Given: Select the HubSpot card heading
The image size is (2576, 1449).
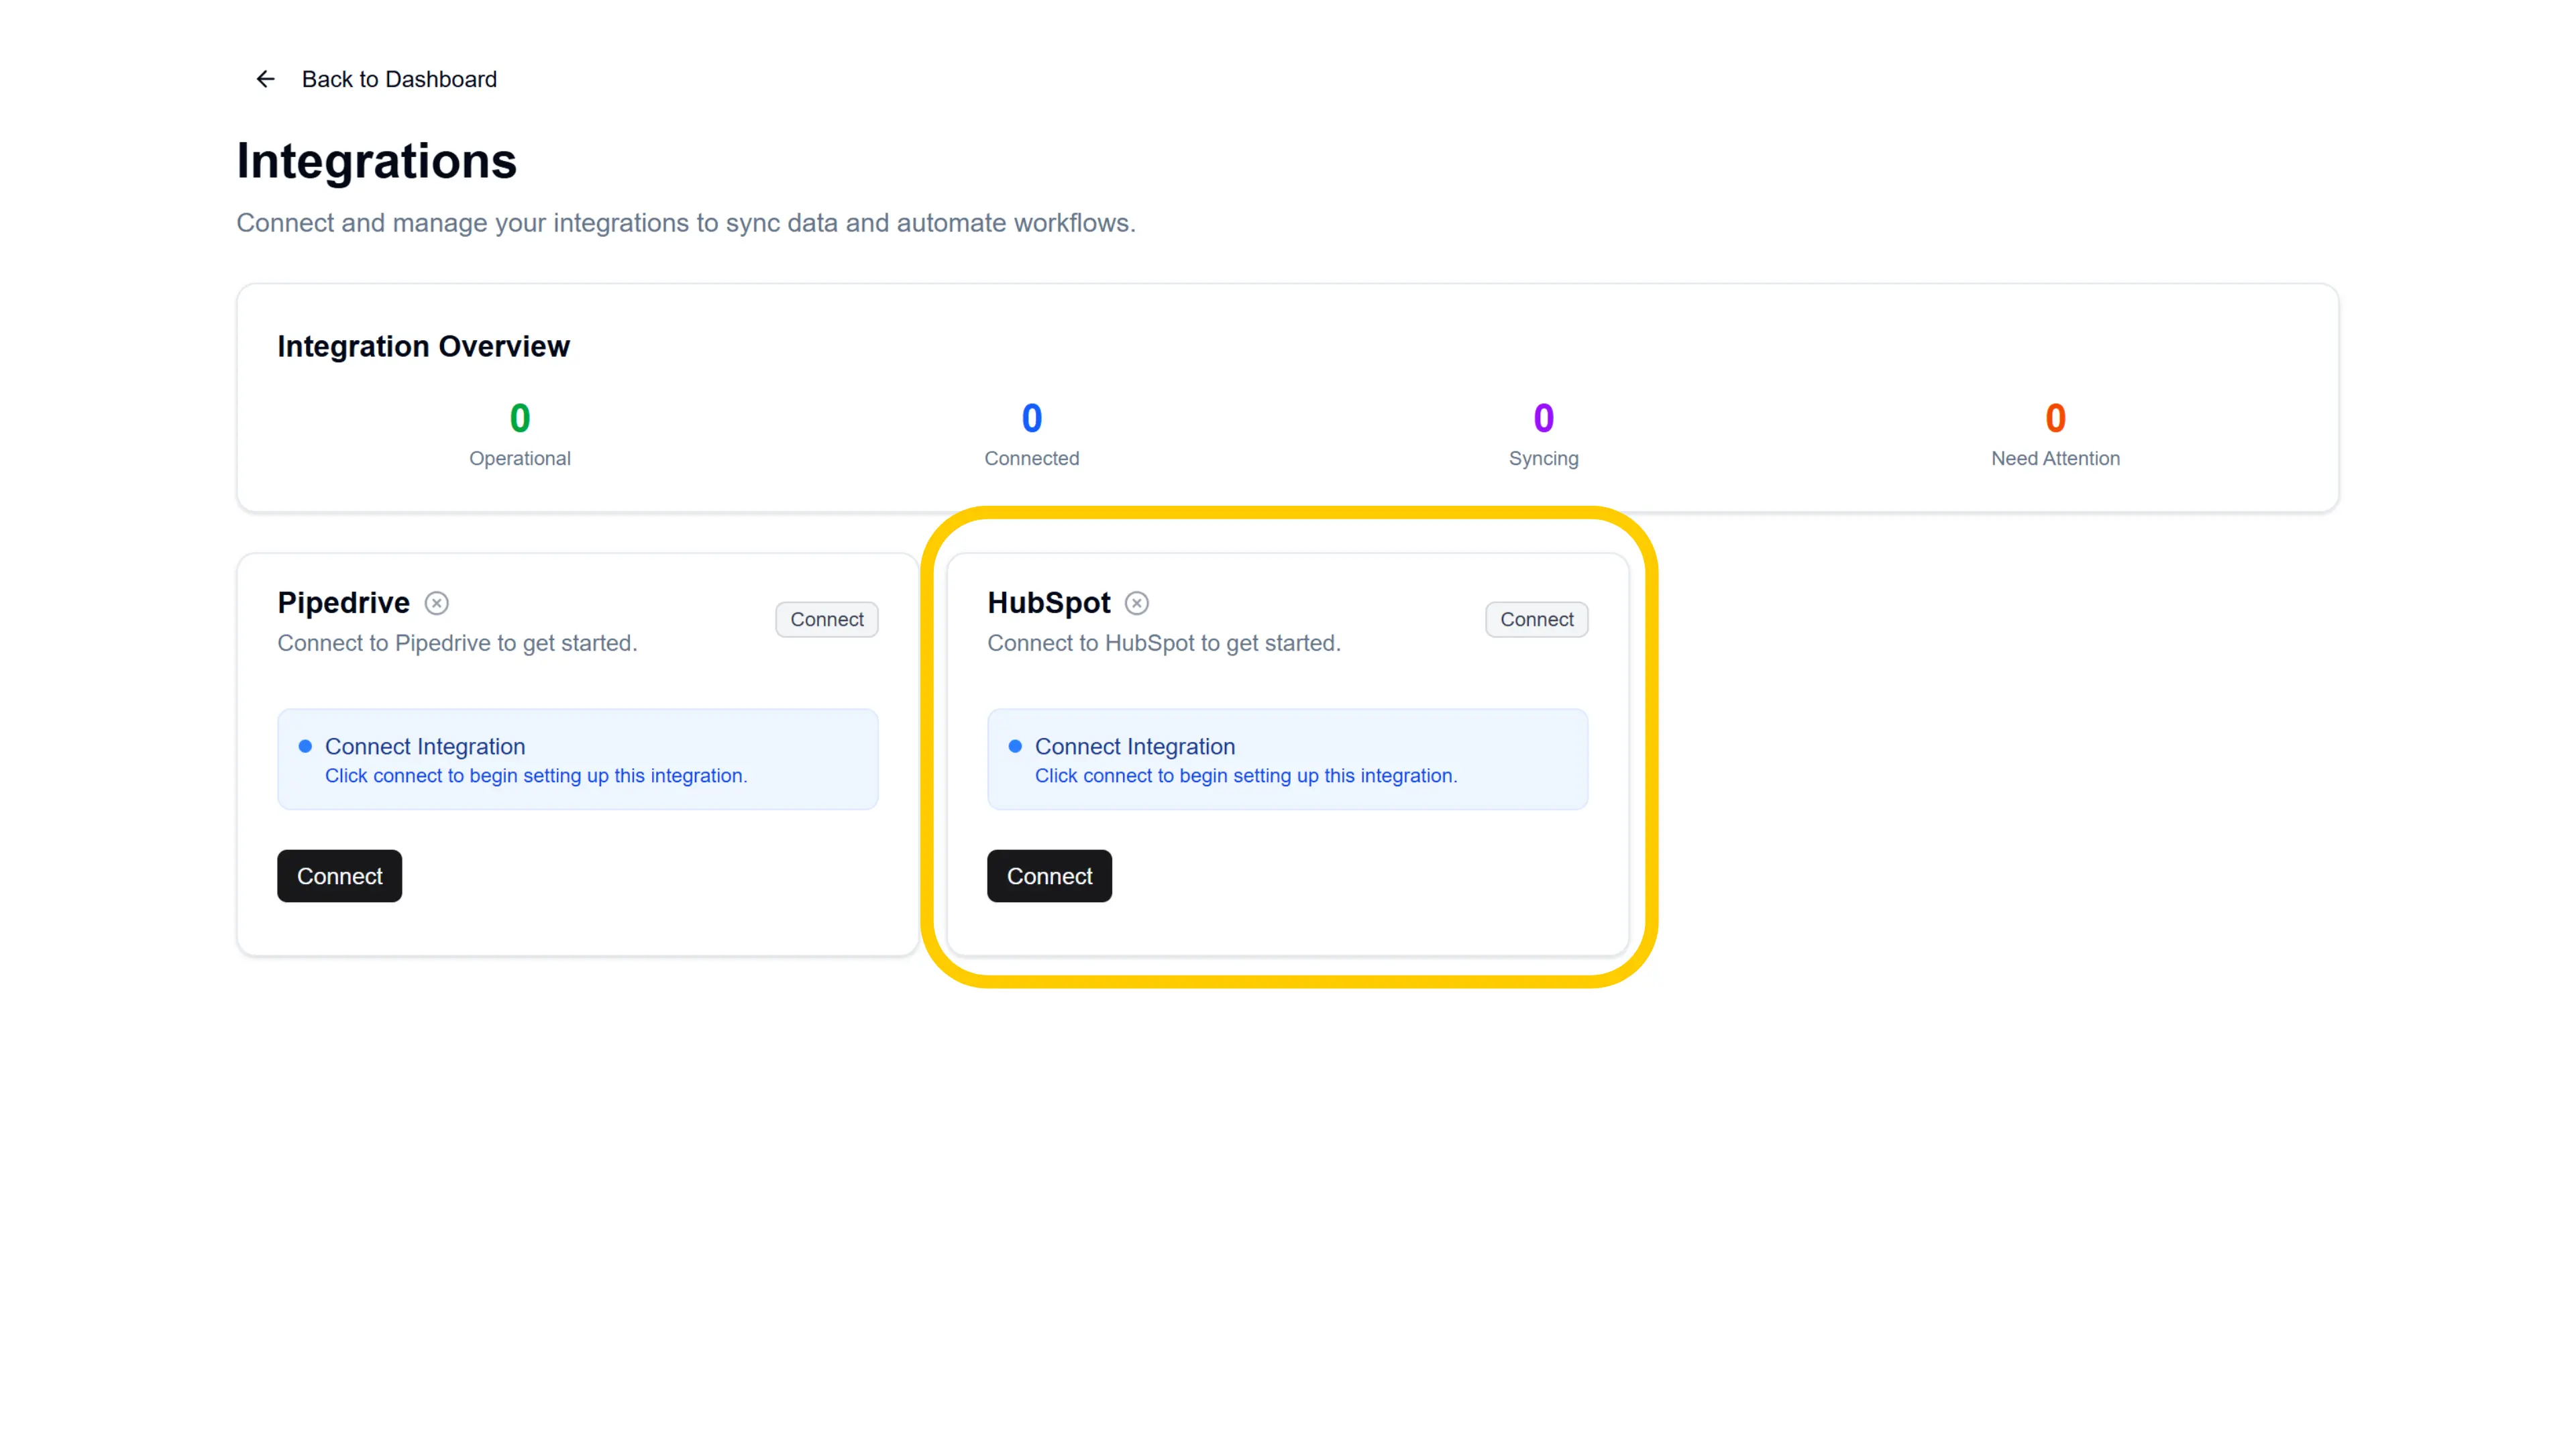Looking at the screenshot, I should coord(1048,602).
